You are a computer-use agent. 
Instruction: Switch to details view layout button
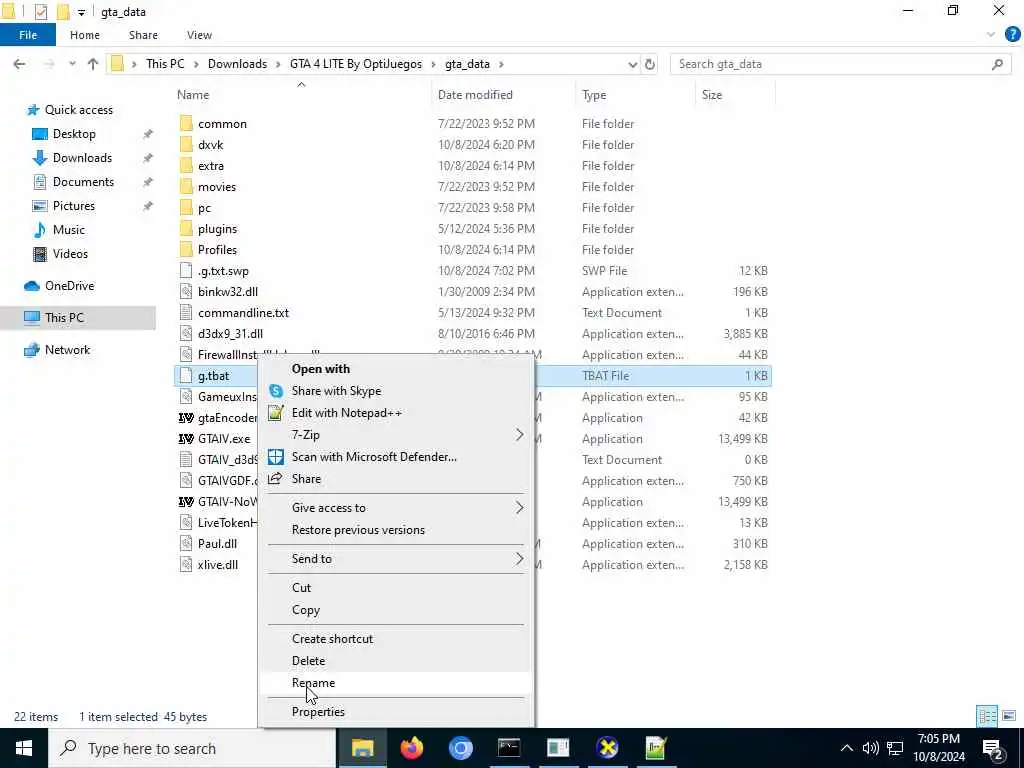tap(987, 716)
